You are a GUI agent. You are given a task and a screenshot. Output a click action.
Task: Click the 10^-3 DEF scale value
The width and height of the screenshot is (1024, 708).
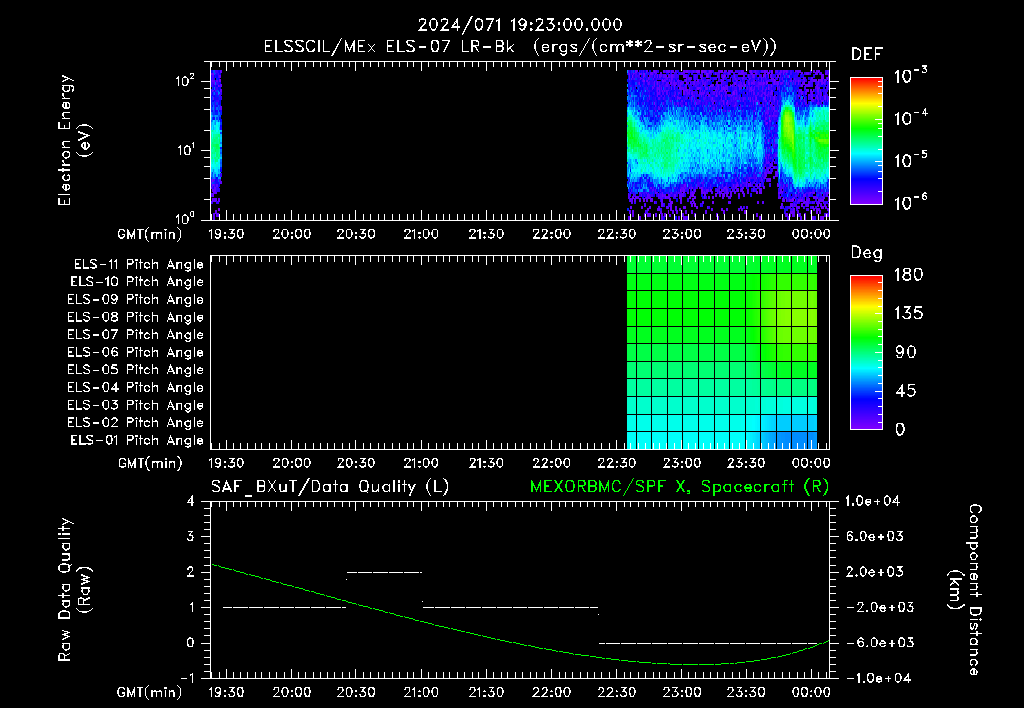pyautogui.click(x=910, y=75)
